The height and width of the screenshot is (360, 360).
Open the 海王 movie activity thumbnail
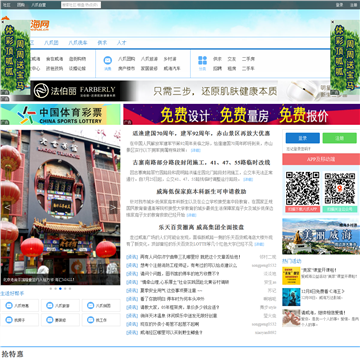(x=291, y=297)
